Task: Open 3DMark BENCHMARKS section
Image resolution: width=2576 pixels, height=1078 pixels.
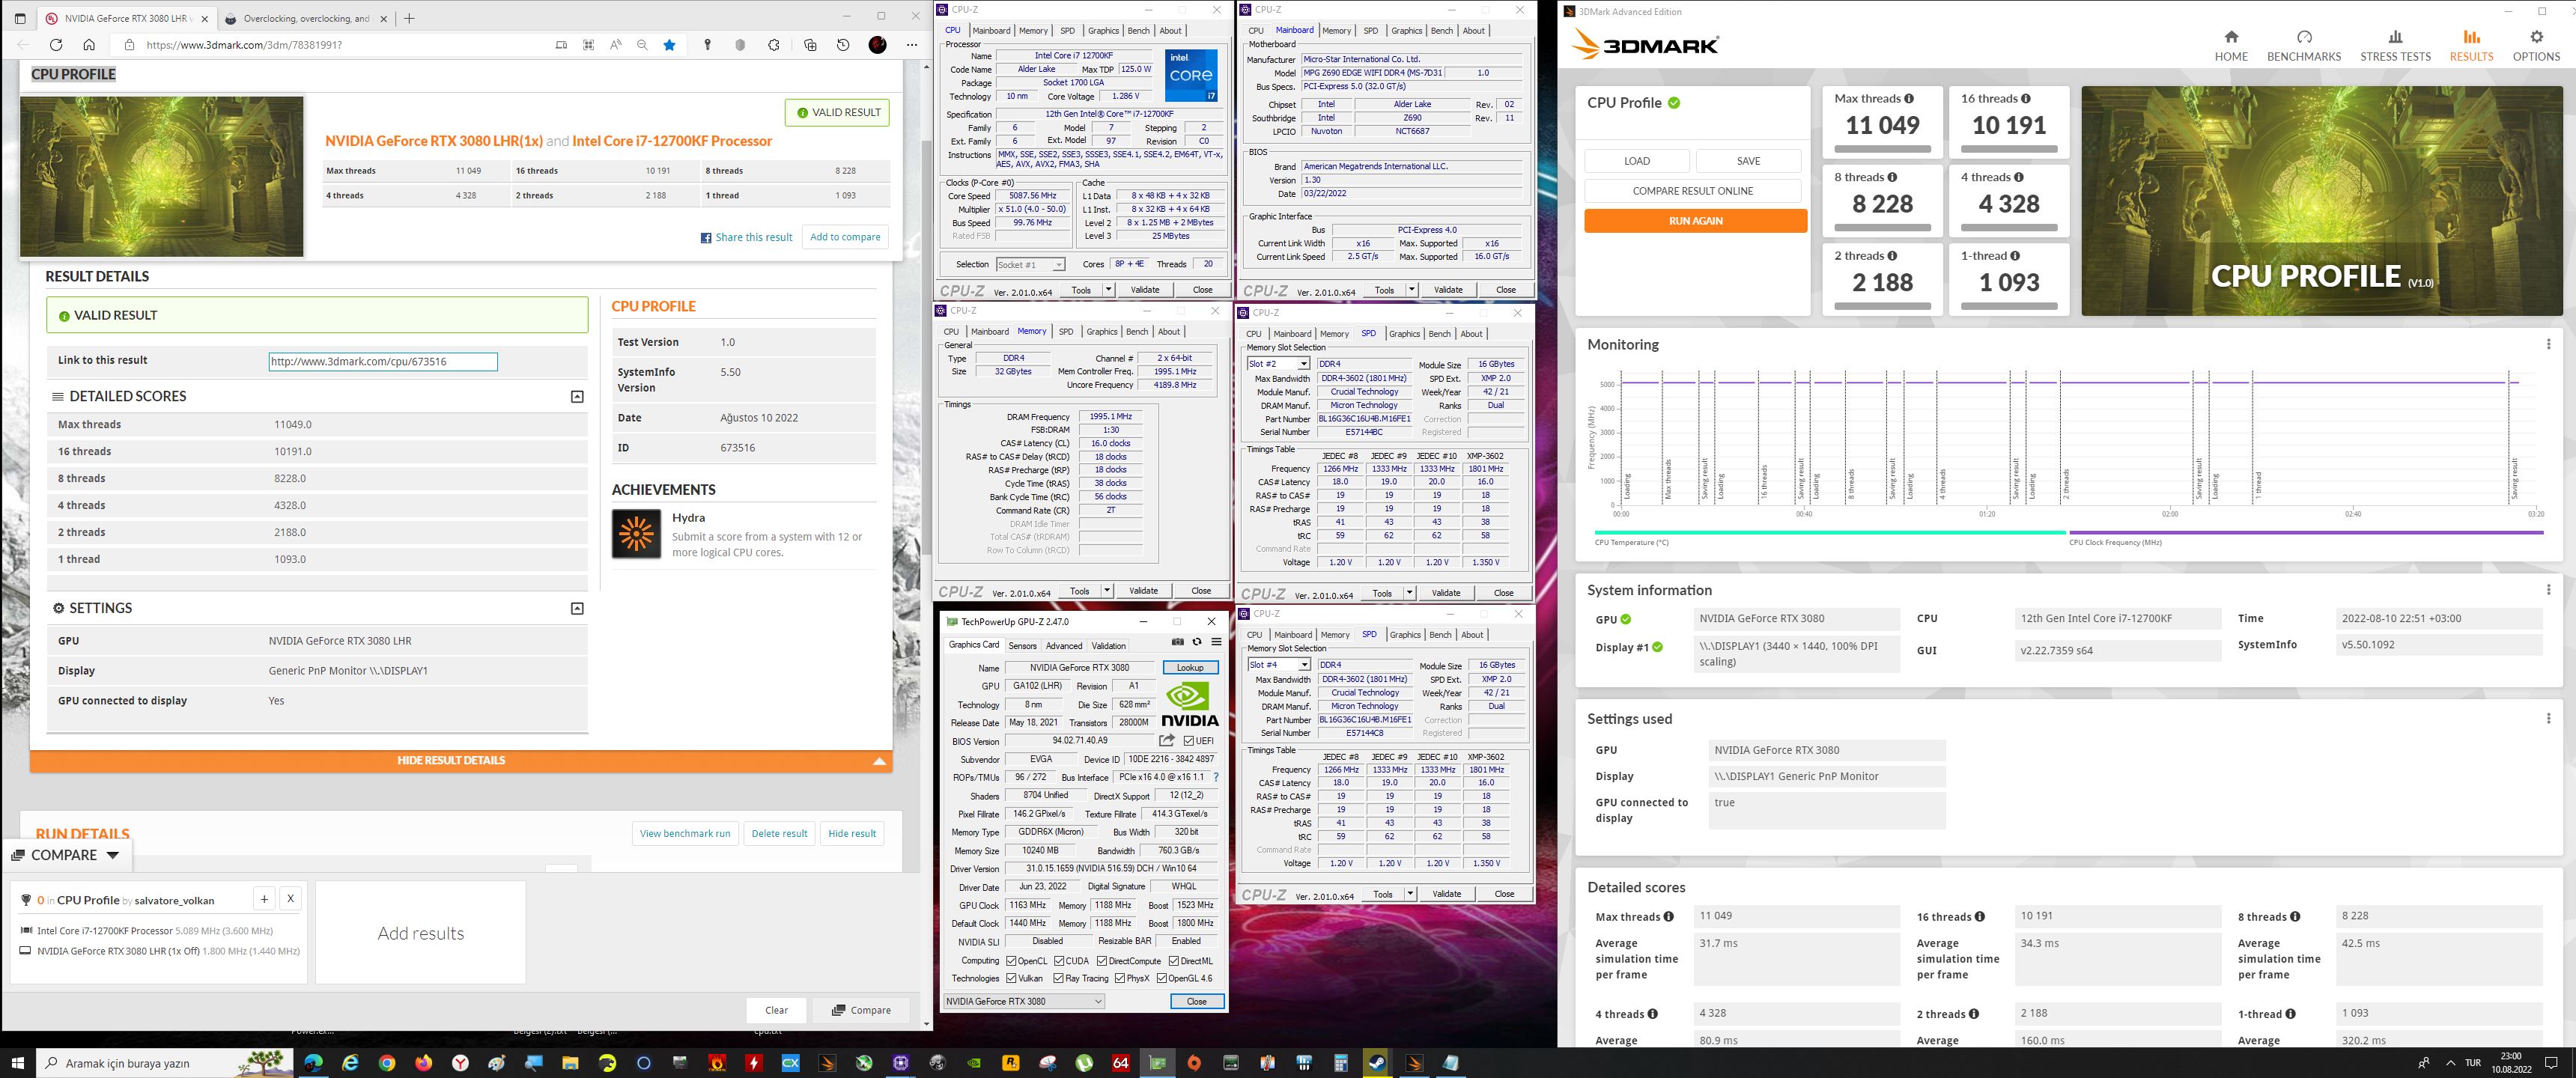Action: [2304, 46]
